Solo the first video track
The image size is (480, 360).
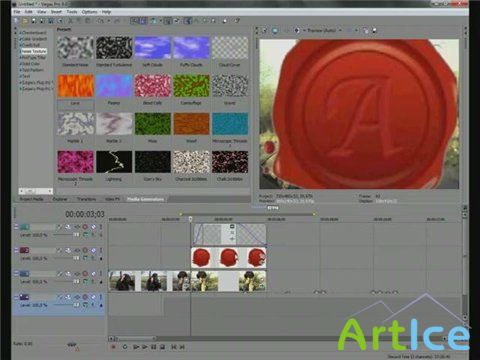coord(101,227)
